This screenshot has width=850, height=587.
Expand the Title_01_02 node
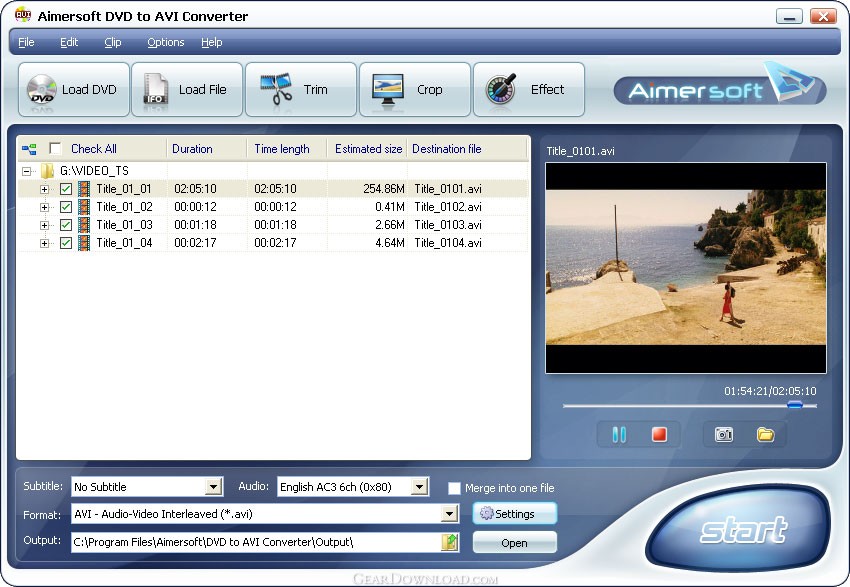[x=44, y=207]
